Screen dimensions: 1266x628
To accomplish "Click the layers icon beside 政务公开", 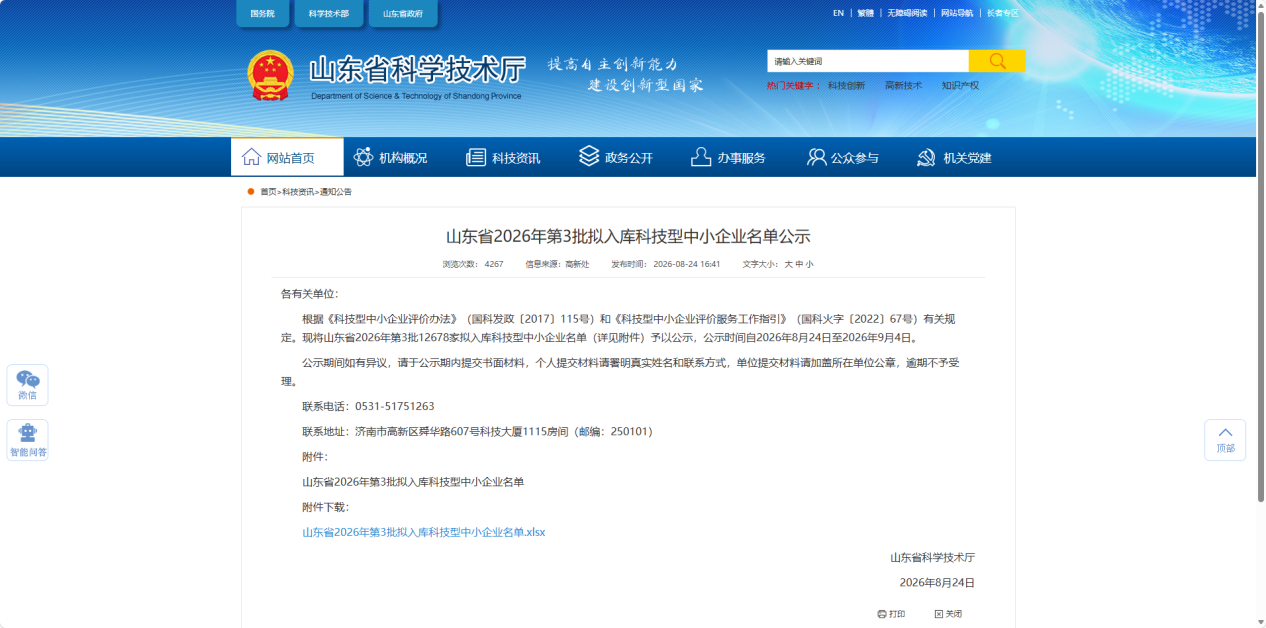I will [x=589, y=157].
